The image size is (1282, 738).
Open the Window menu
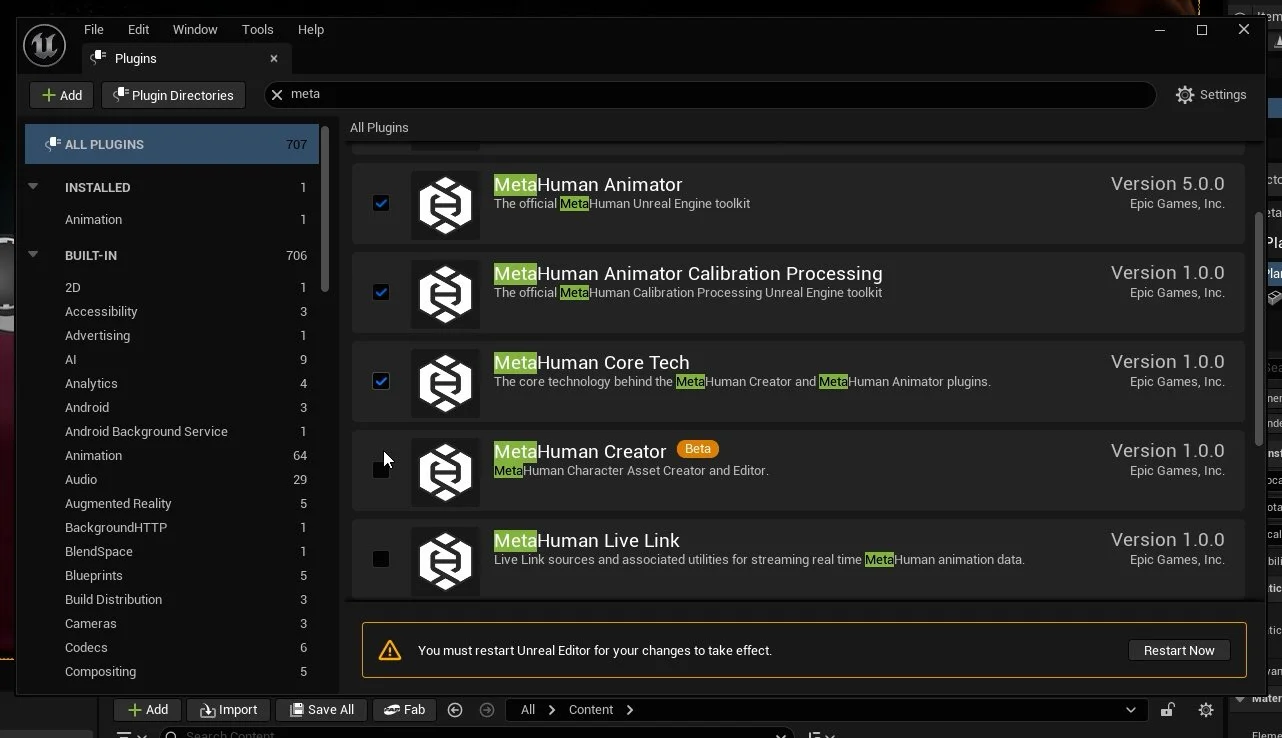(195, 29)
